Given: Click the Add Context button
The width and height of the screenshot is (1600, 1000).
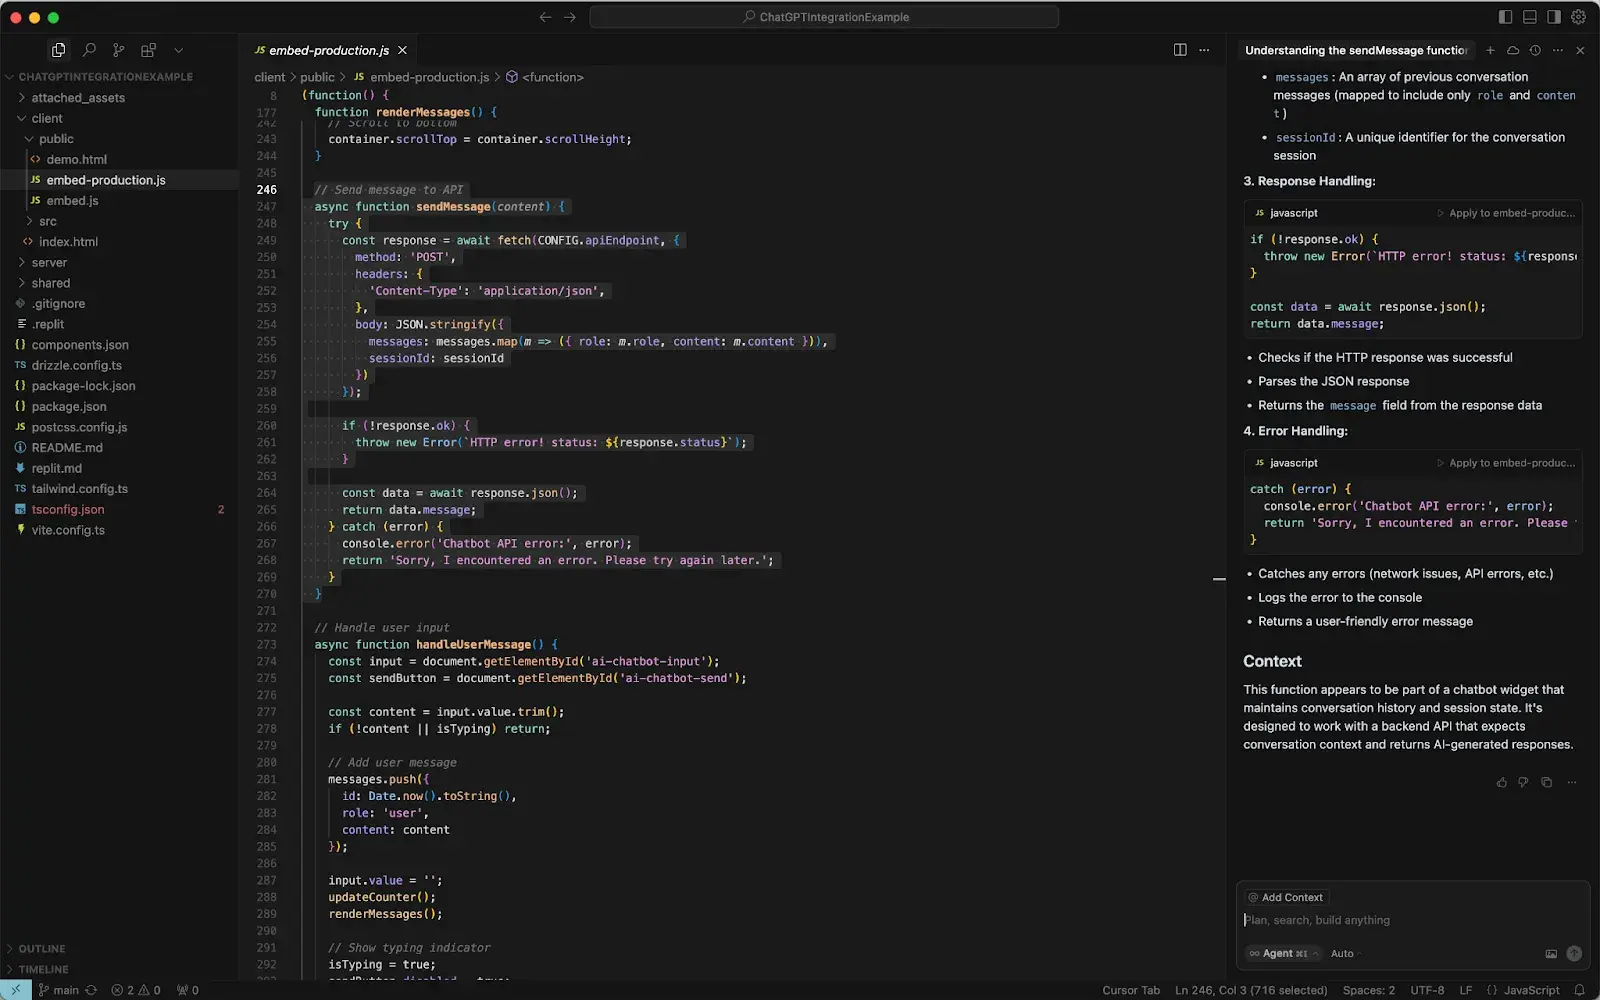Looking at the screenshot, I should coord(1286,897).
